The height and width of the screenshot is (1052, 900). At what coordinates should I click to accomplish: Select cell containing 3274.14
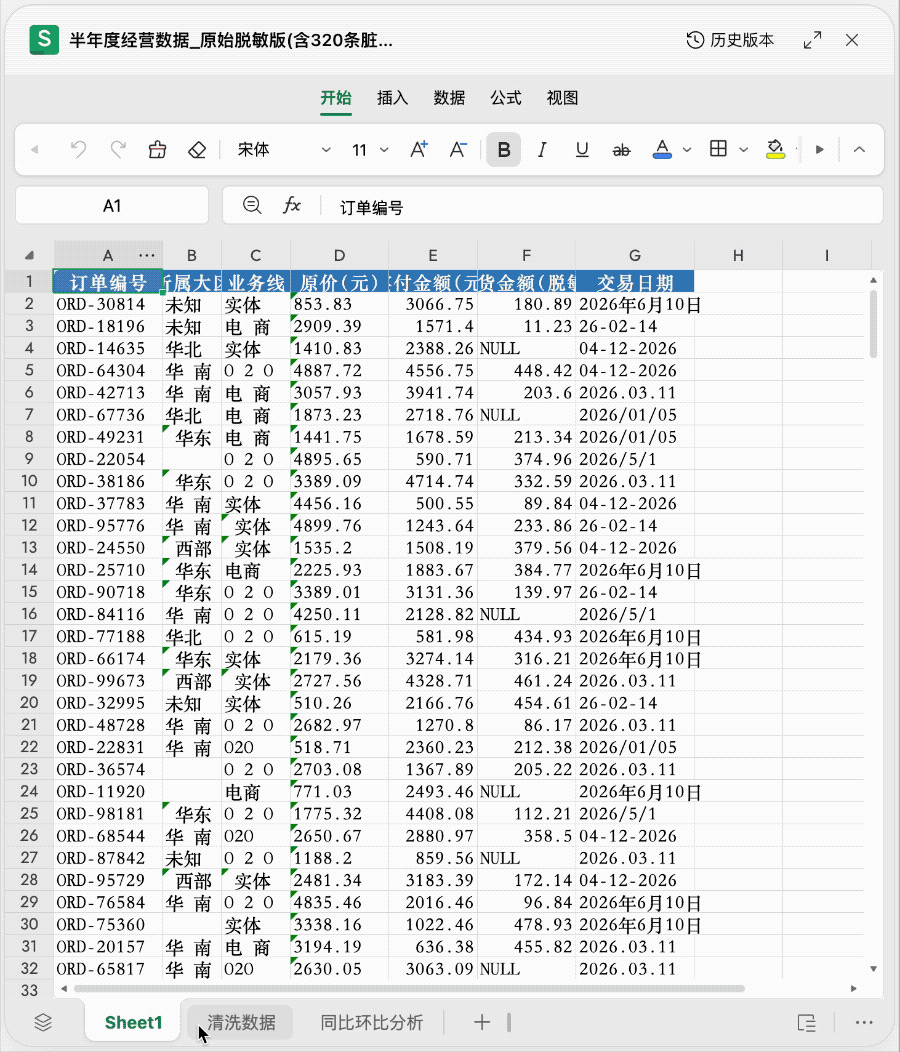(433, 659)
